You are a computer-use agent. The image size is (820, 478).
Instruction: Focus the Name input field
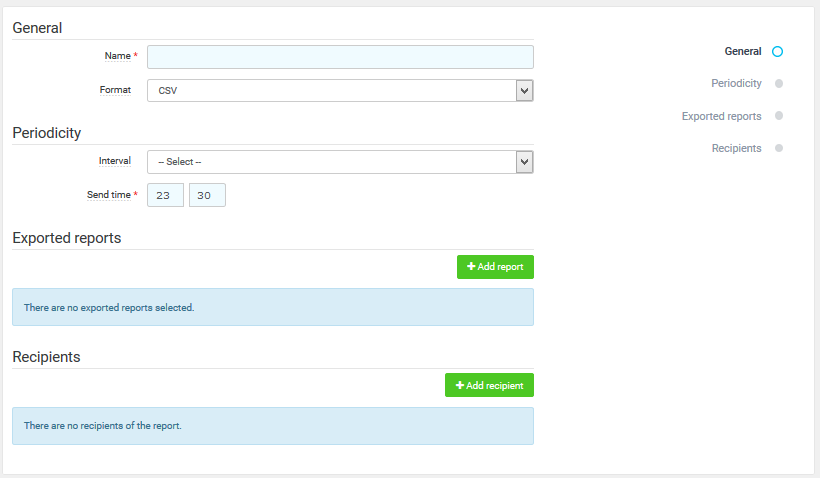(x=340, y=57)
